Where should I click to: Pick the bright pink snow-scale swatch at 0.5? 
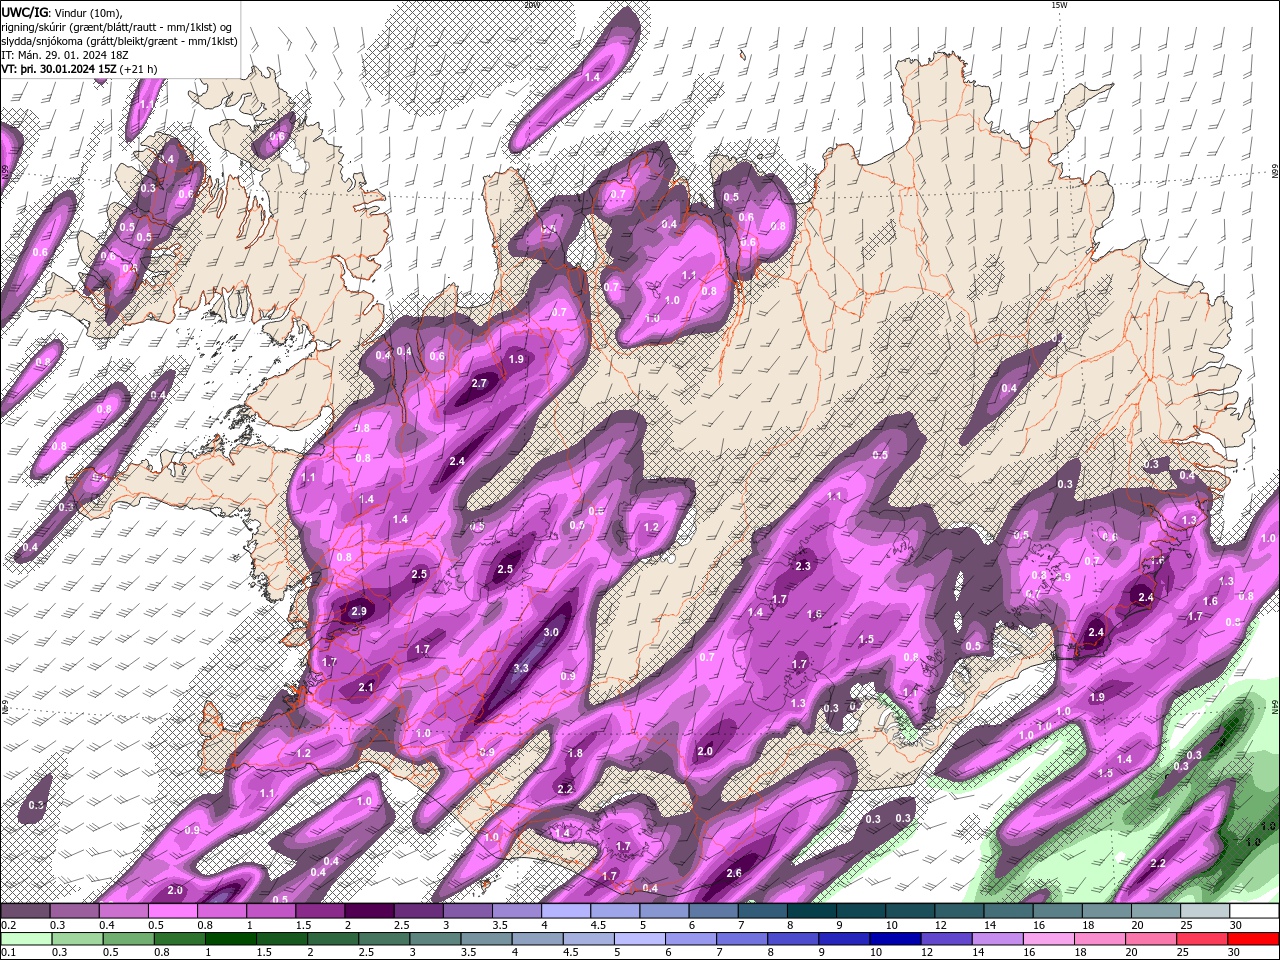tap(172, 911)
